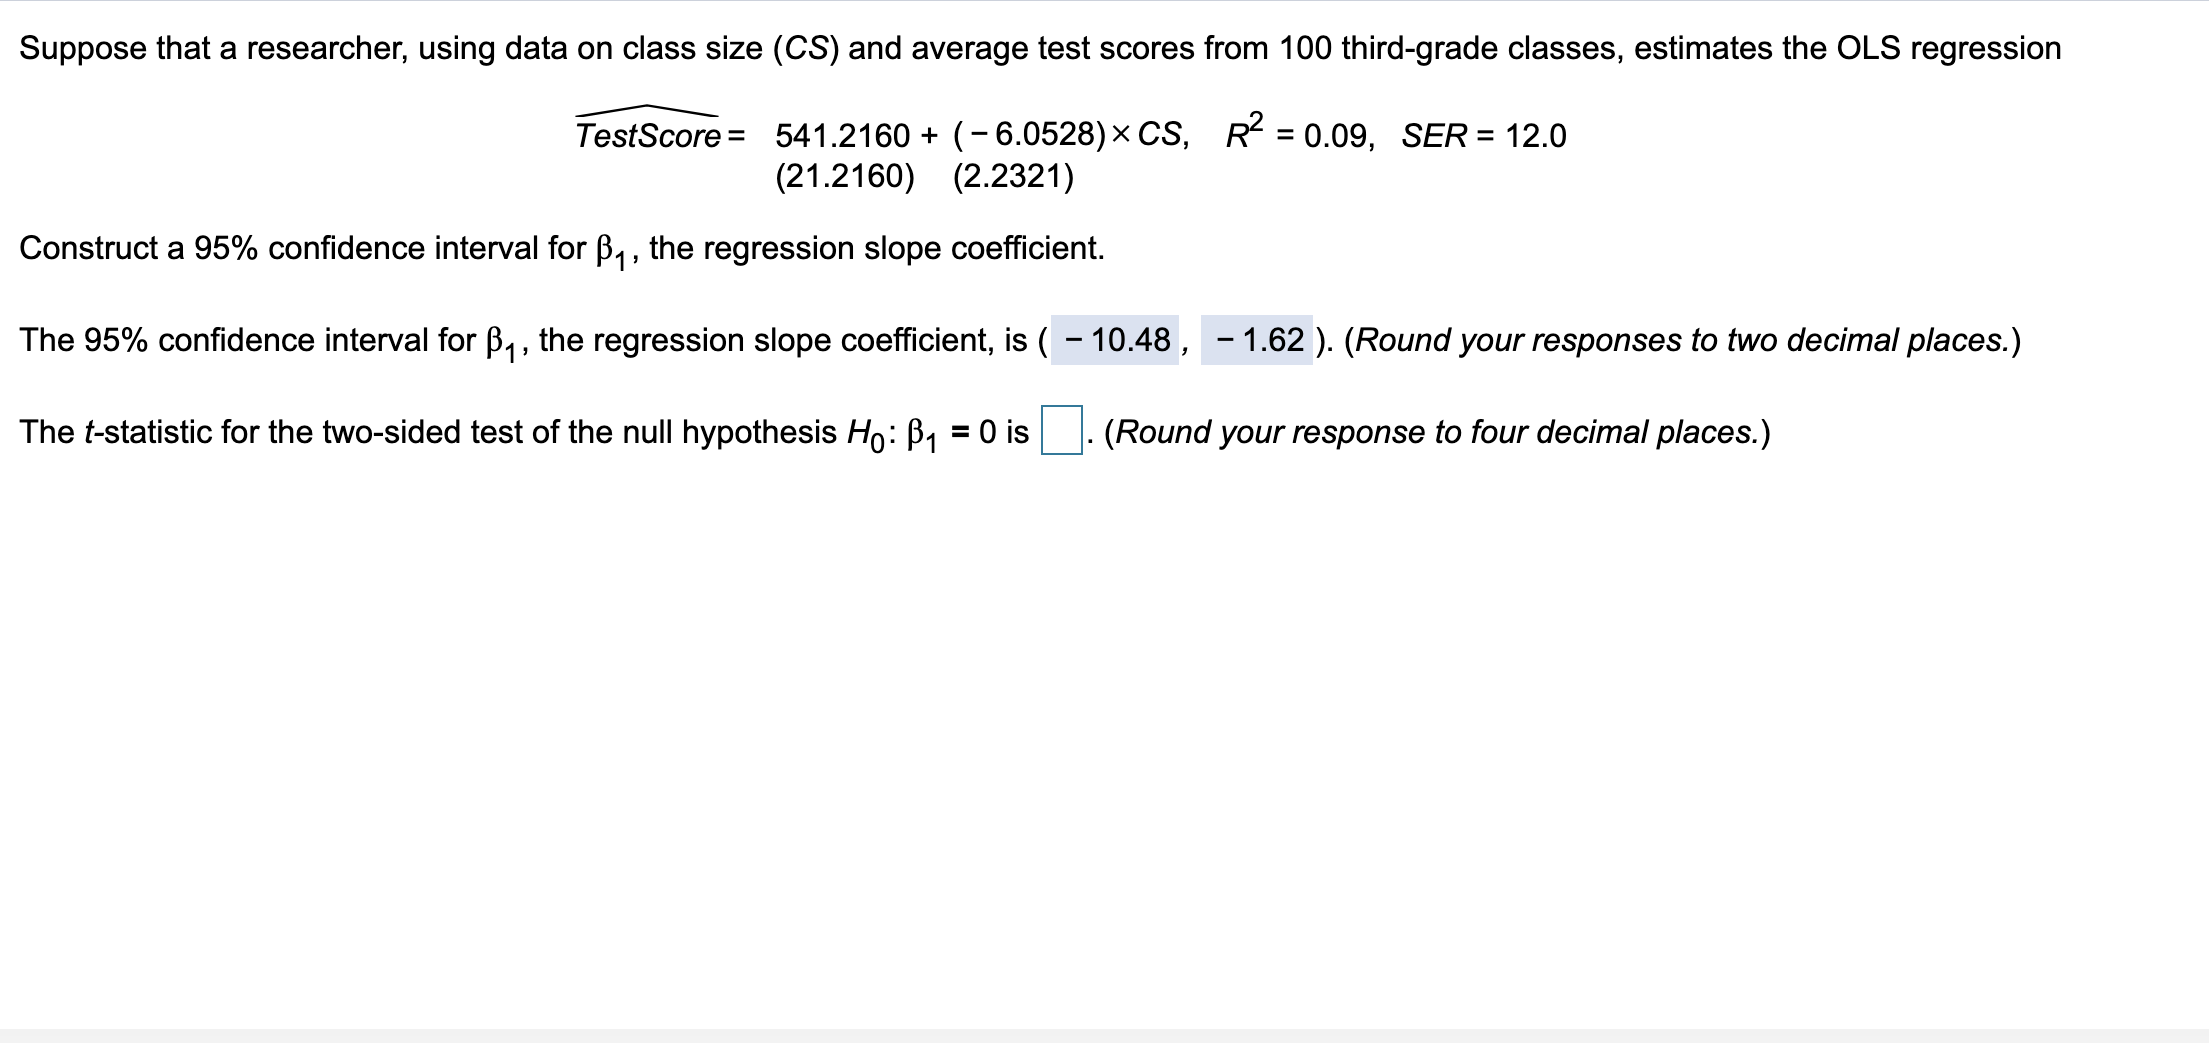Click the empty t-statistic answer box
The height and width of the screenshot is (1043, 2209).
coord(1061,430)
